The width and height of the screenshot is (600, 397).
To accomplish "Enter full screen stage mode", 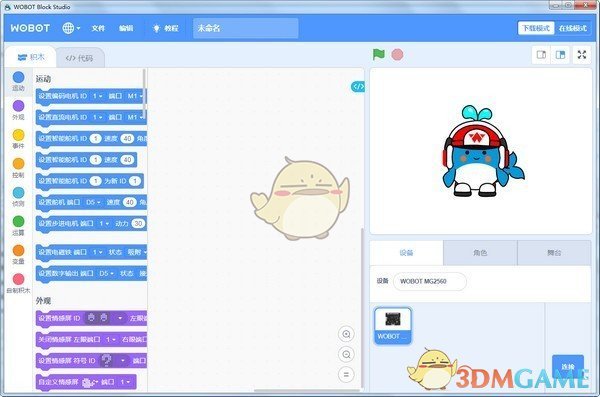I will click(582, 55).
